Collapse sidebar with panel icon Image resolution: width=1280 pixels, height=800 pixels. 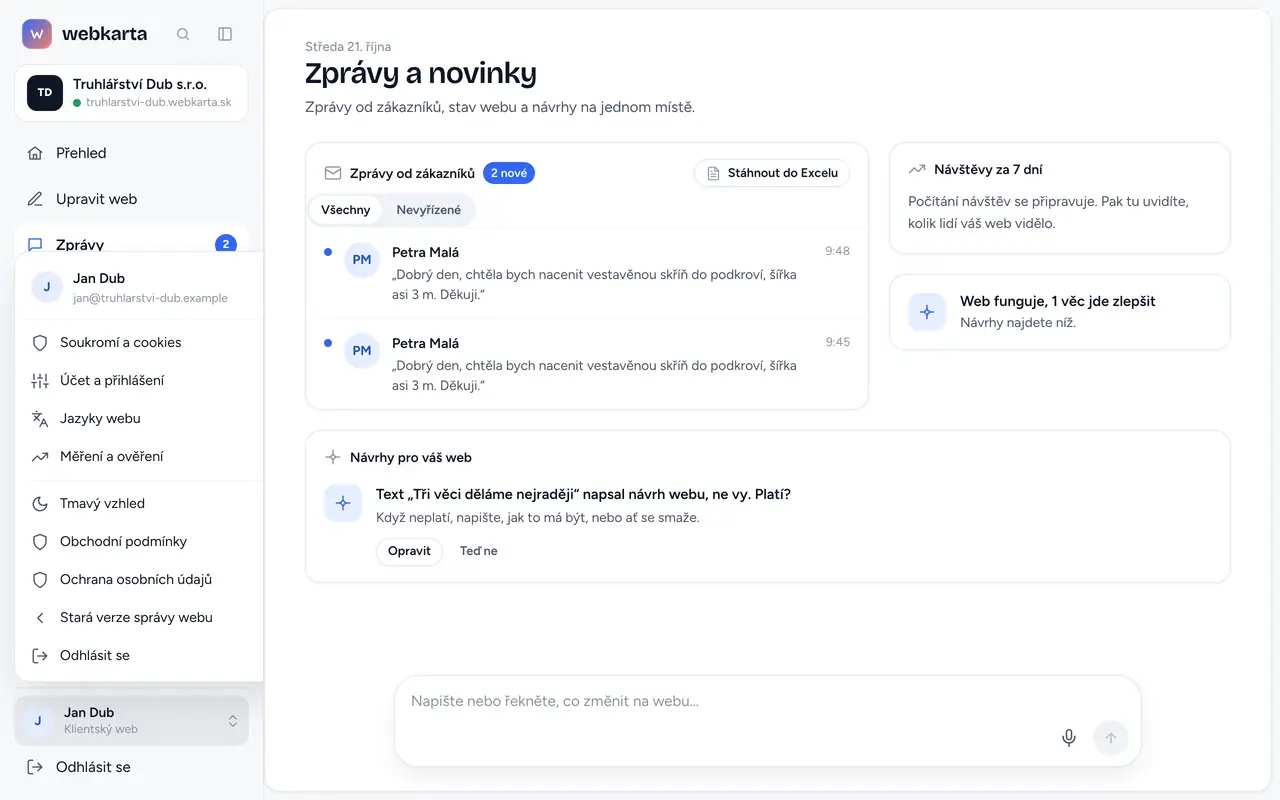225,34
